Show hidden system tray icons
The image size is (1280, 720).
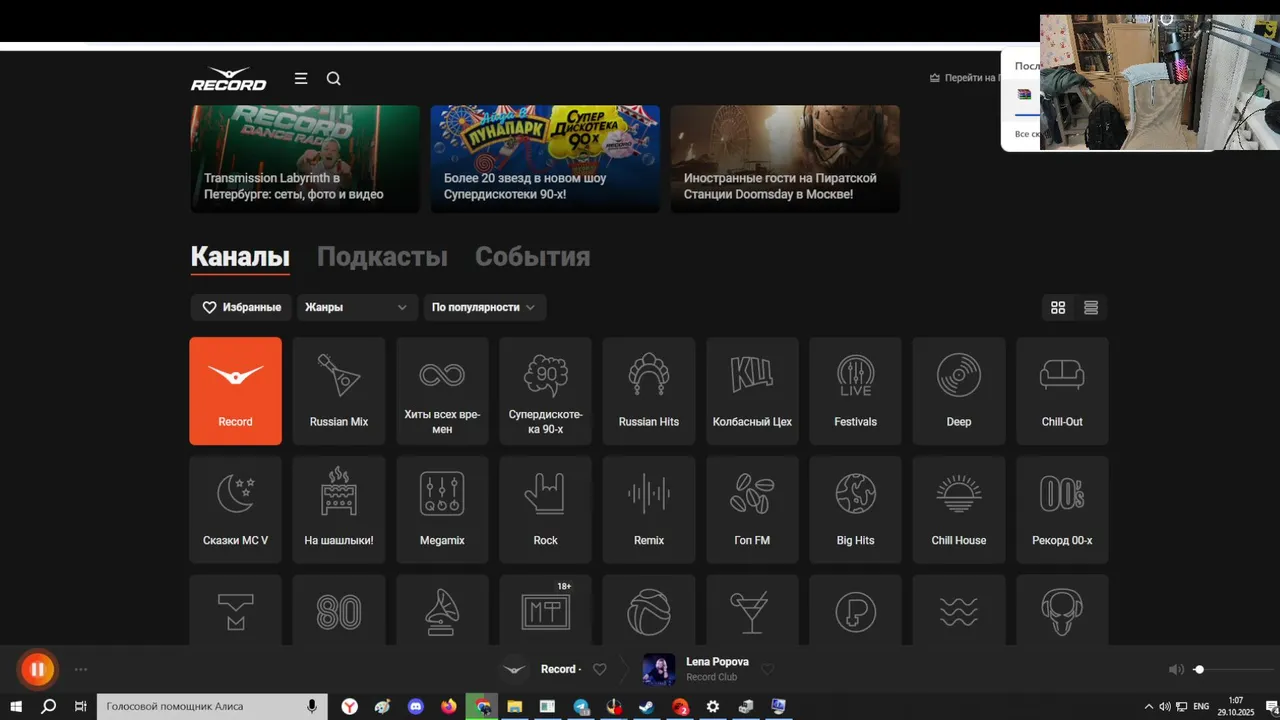[1149, 707]
